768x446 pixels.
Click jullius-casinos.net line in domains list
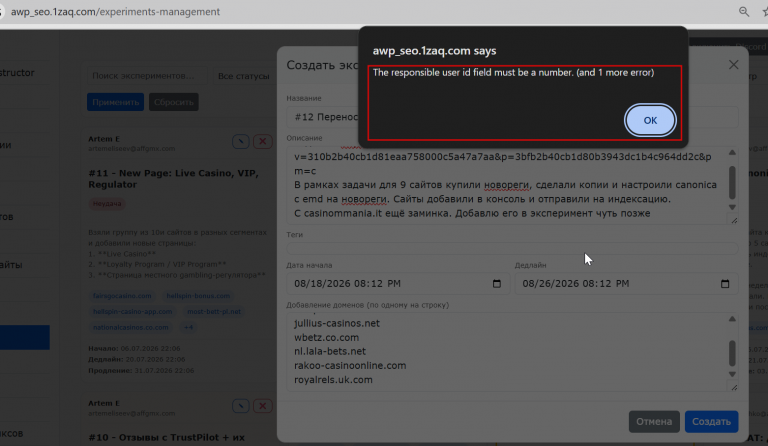point(337,323)
